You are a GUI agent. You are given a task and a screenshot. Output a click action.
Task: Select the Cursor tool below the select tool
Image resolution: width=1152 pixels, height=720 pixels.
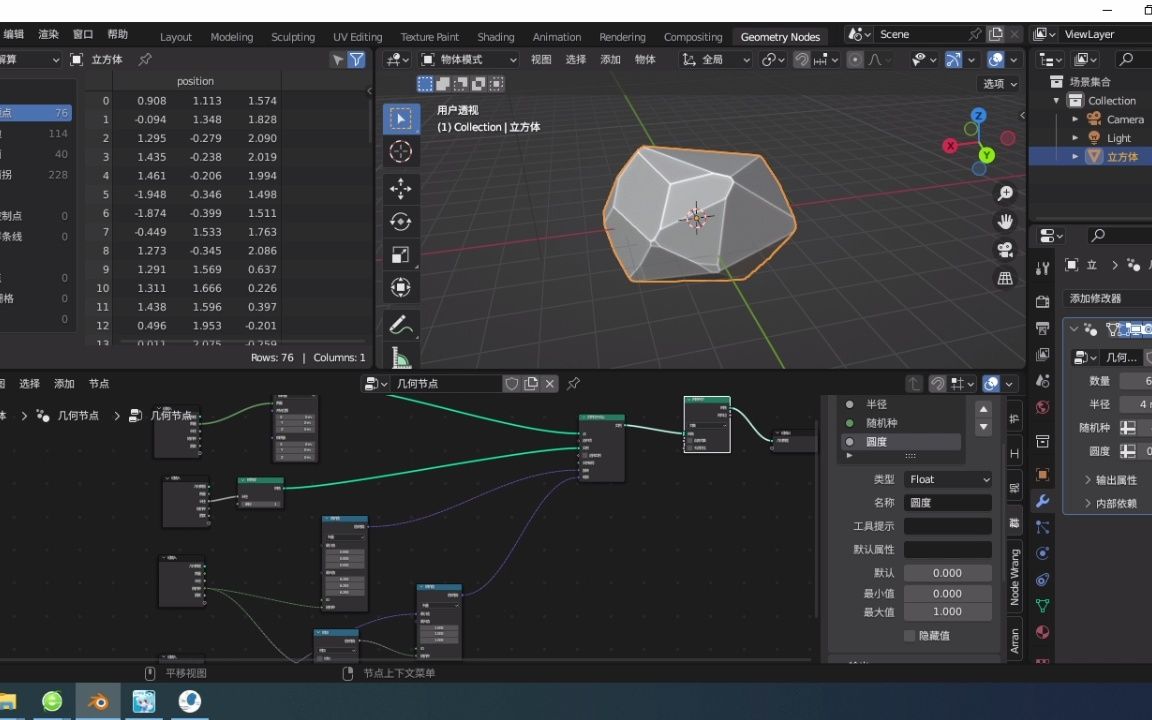tap(400, 151)
